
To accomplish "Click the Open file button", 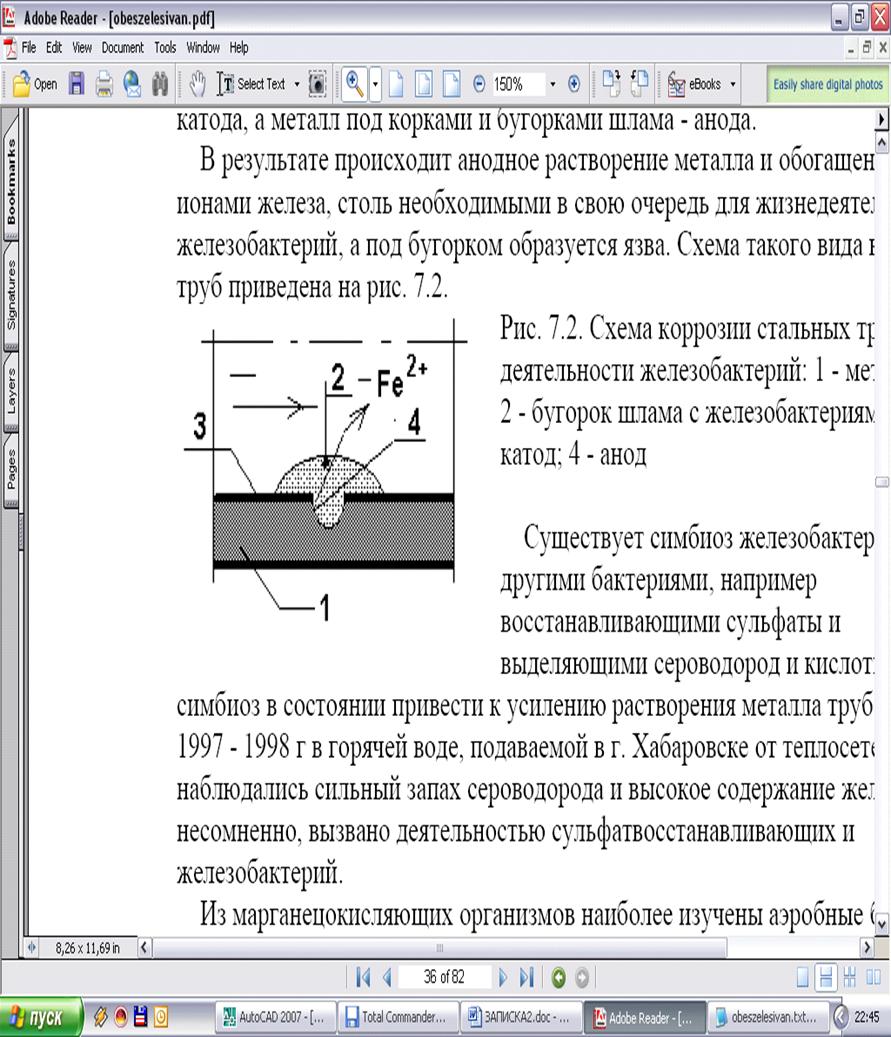I will coord(34,85).
